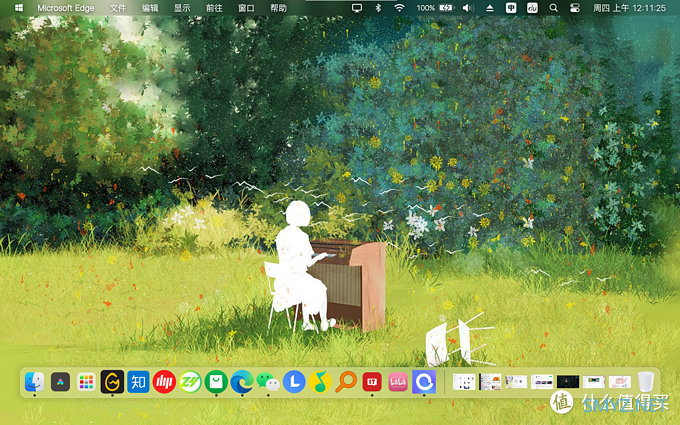
Task: Launch Zhihu 知 app from dock
Action: [138, 382]
